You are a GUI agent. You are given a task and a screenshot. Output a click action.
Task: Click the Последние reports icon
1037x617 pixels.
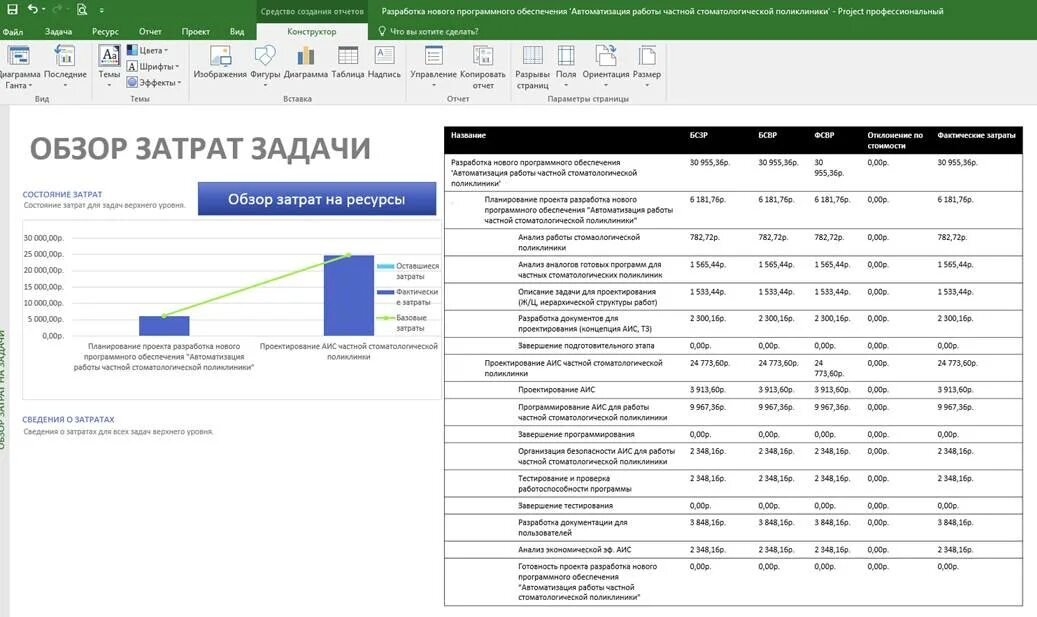(65, 56)
